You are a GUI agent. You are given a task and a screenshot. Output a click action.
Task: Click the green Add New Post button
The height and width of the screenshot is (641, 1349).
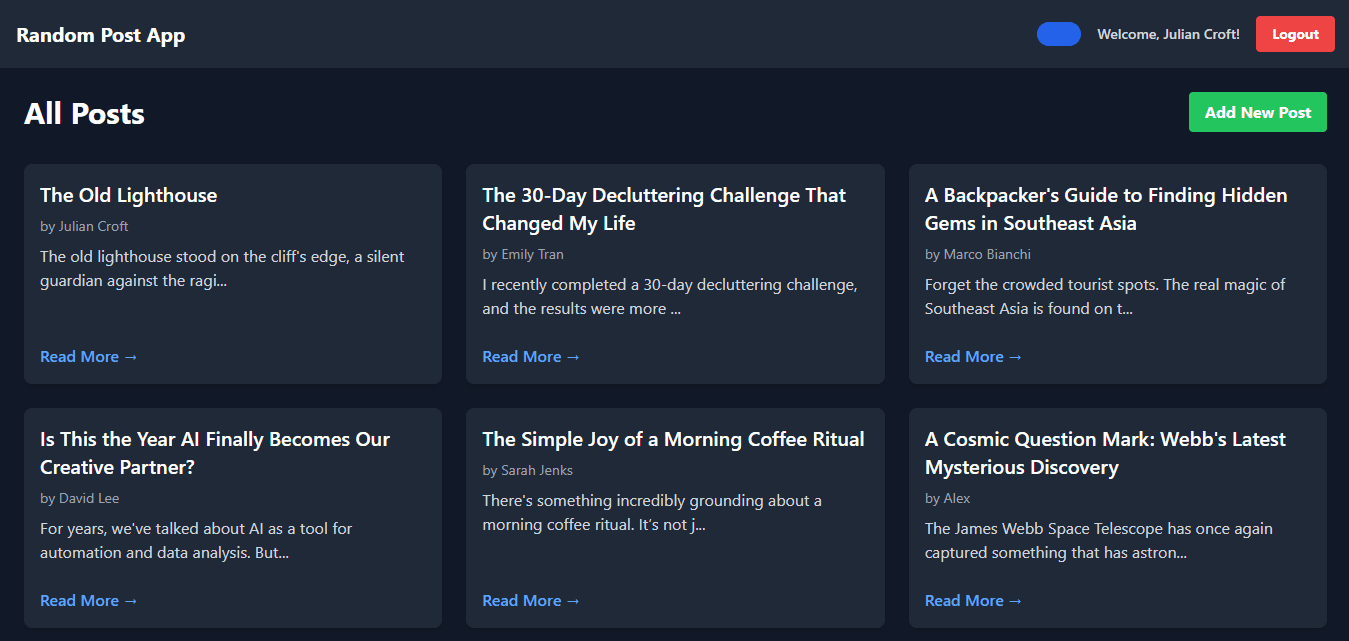click(x=1257, y=112)
